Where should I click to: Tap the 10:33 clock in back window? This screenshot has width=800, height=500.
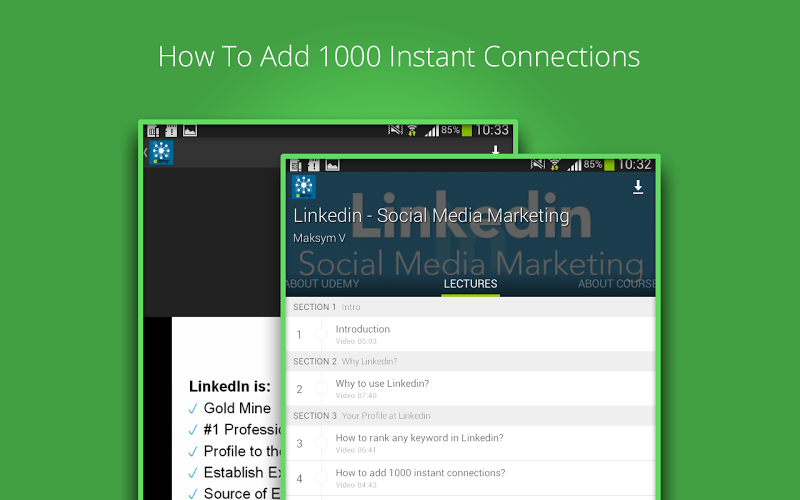492,130
